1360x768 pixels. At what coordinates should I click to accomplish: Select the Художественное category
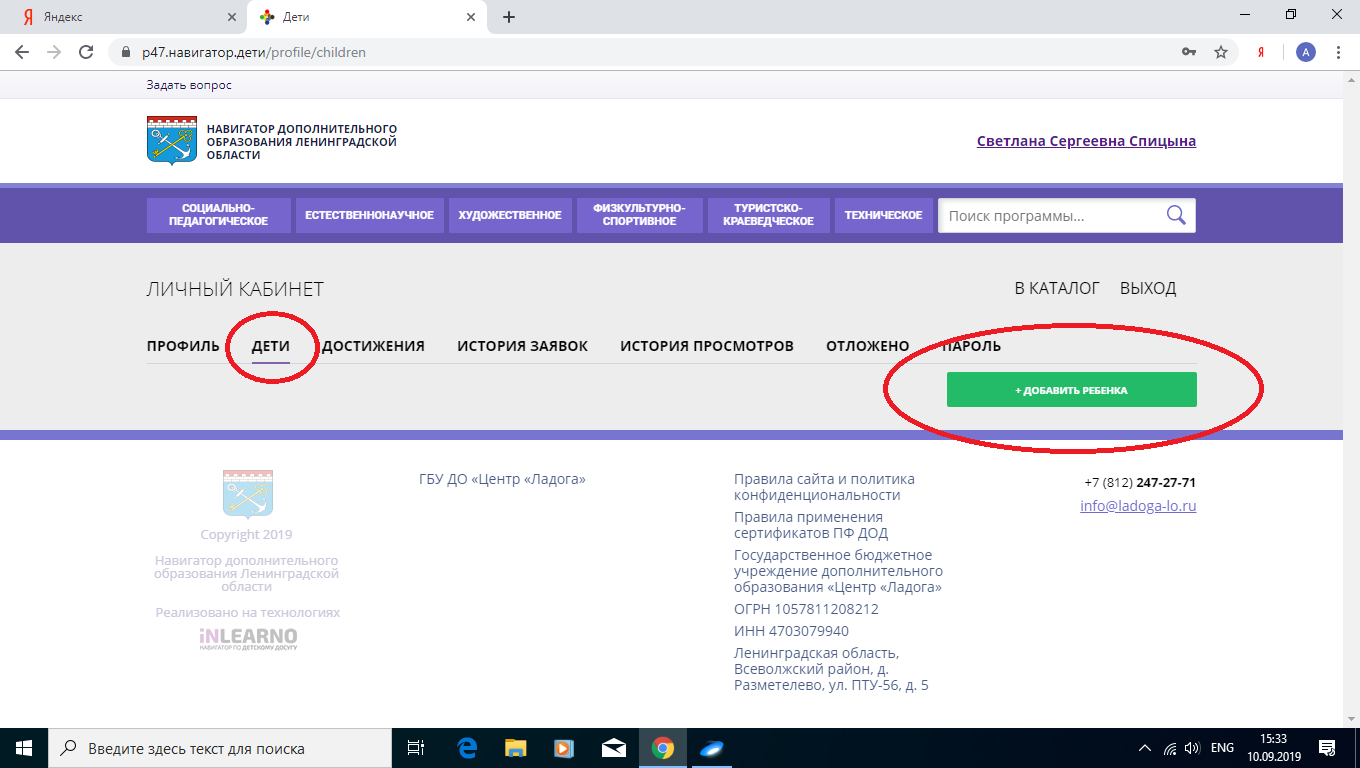510,215
